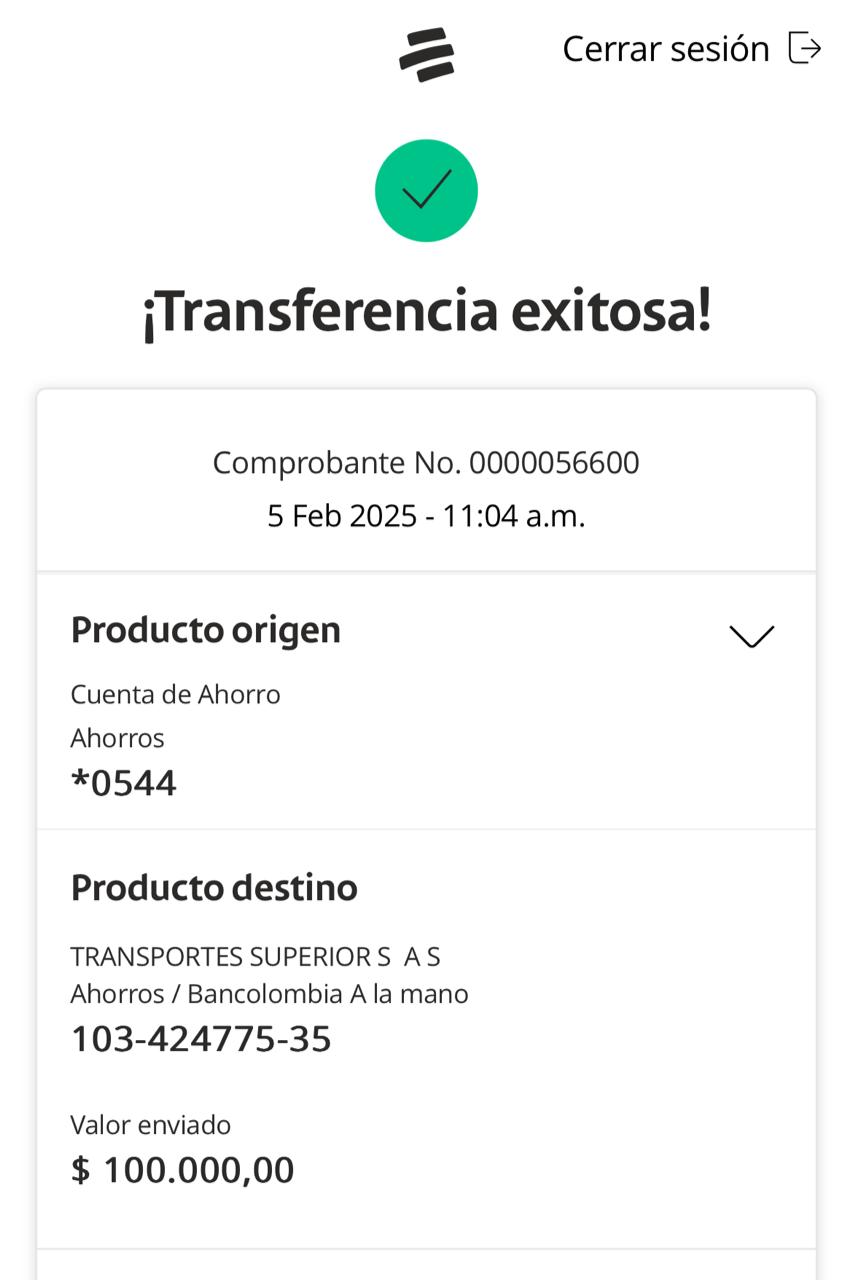This screenshot has width=853, height=1280.
Task: Select the Comprobante No. 0000056600 text
Action: coord(426,463)
